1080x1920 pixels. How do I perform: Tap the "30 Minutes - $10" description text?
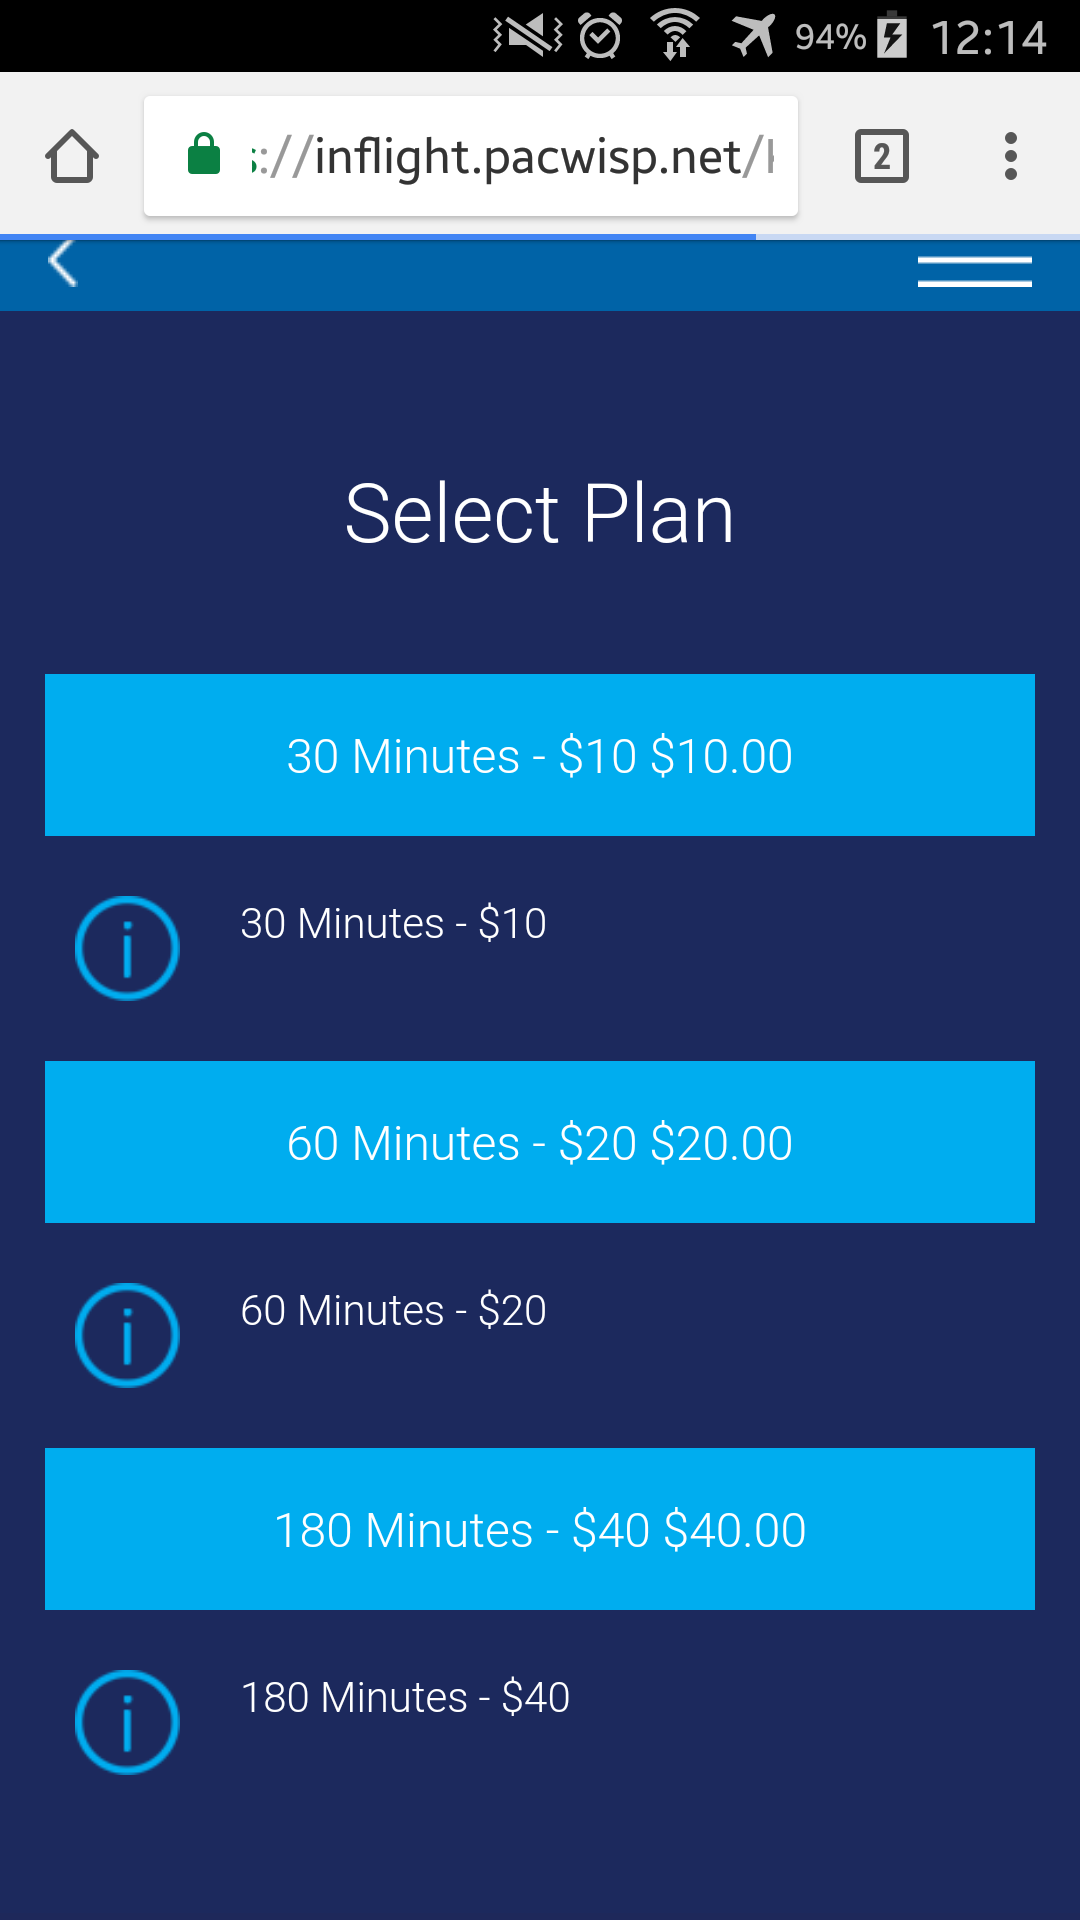pyautogui.click(x=393, y=923)
